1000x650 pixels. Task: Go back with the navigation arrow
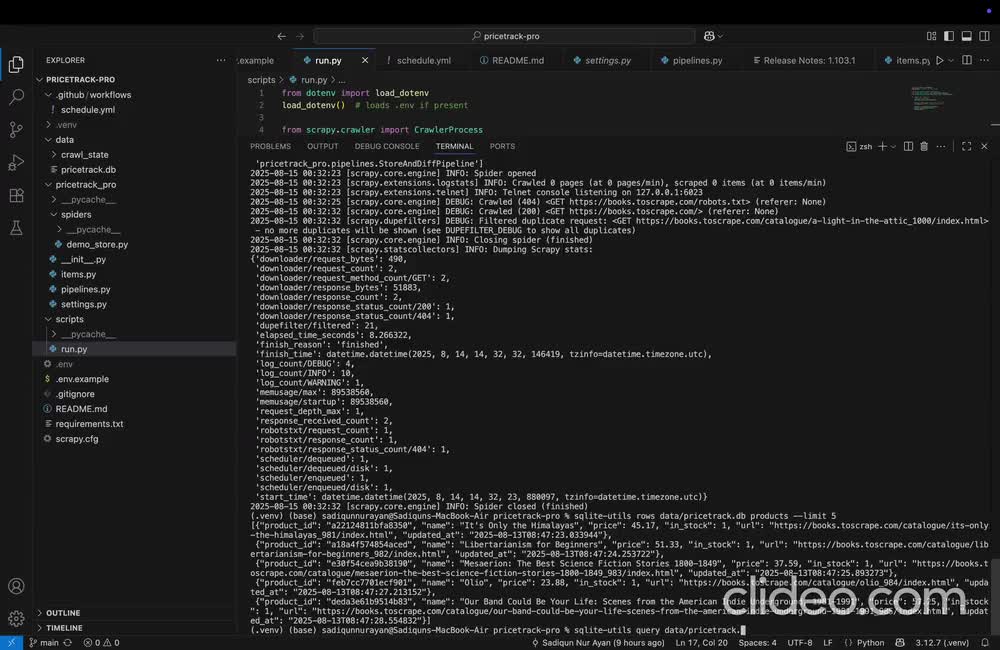tap(281, 36)
